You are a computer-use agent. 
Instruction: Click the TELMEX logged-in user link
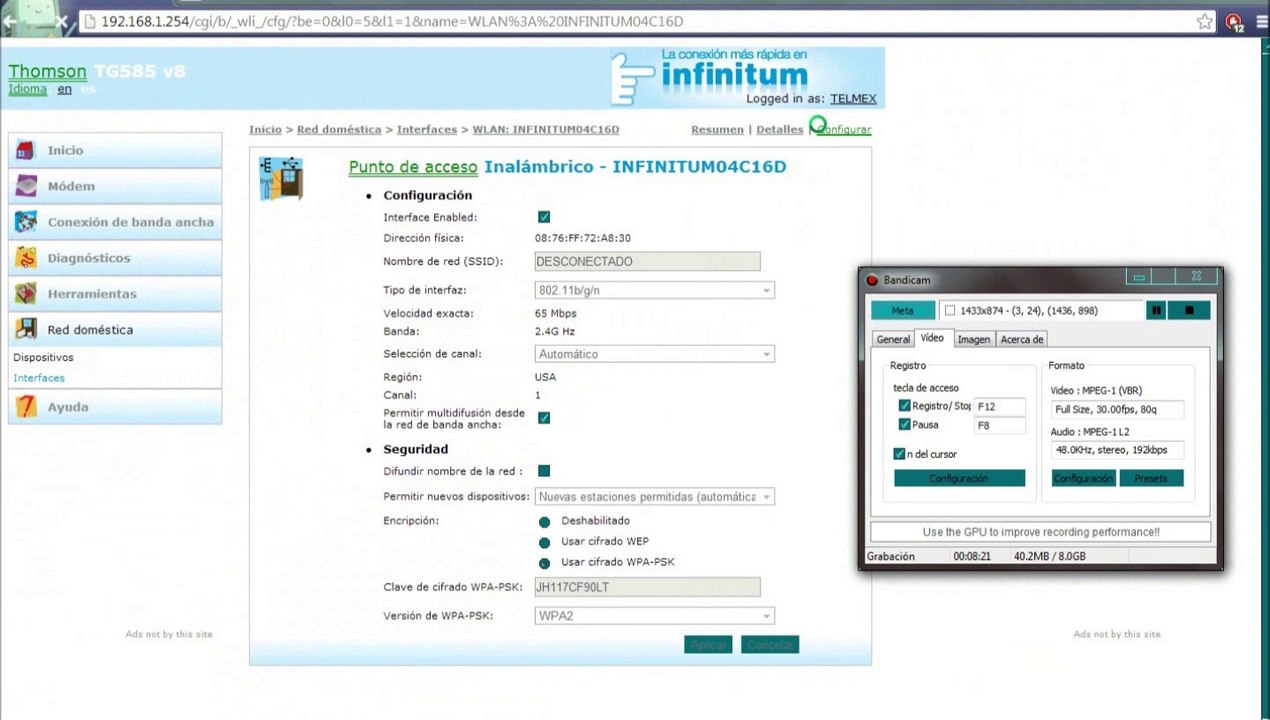[x=853, y=99]
